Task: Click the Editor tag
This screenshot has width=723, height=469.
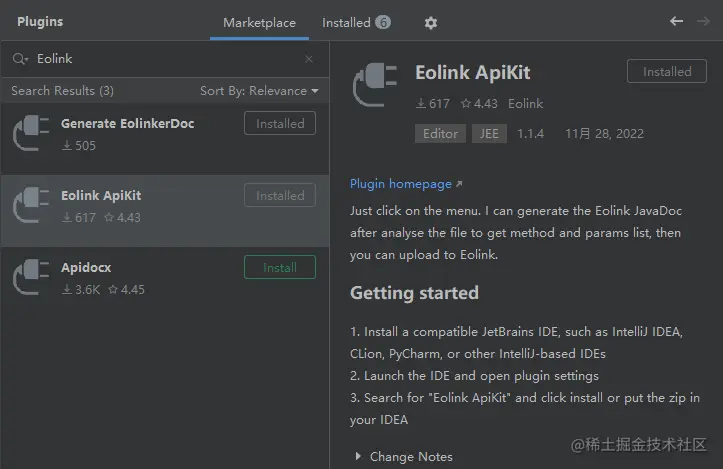Action: point(440,134)
